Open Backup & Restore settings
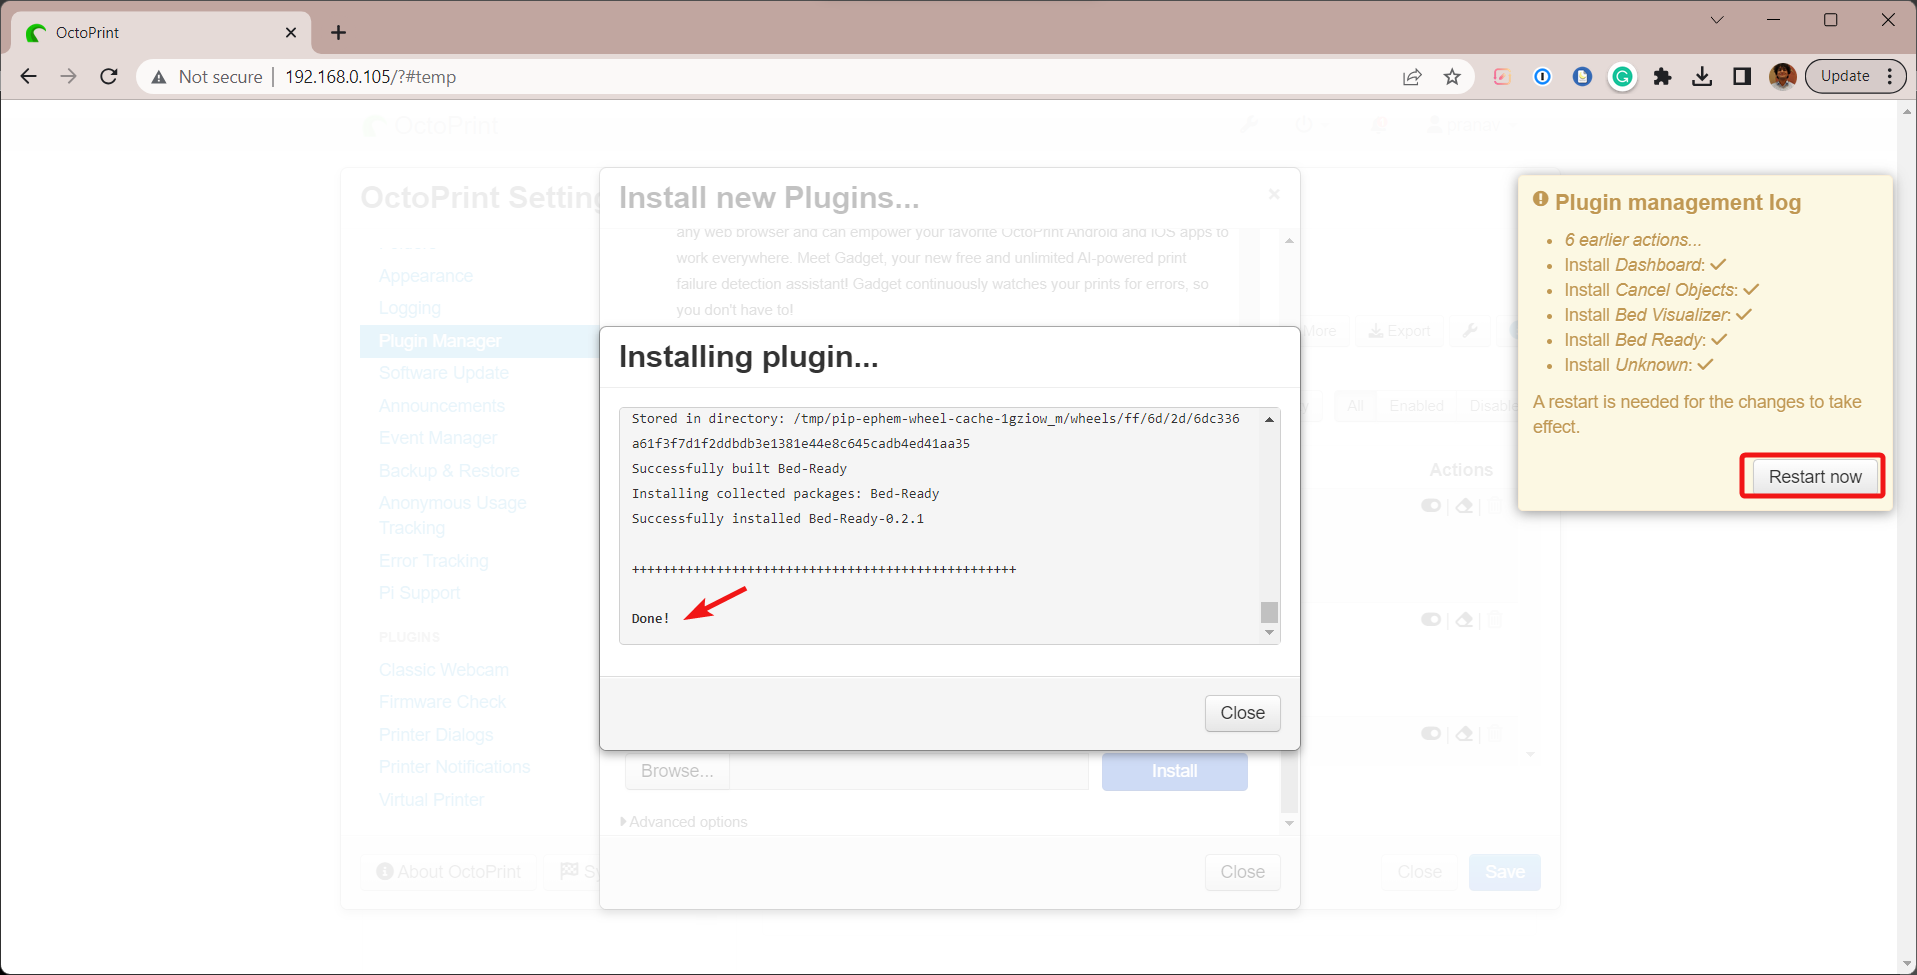 point(449,471)
